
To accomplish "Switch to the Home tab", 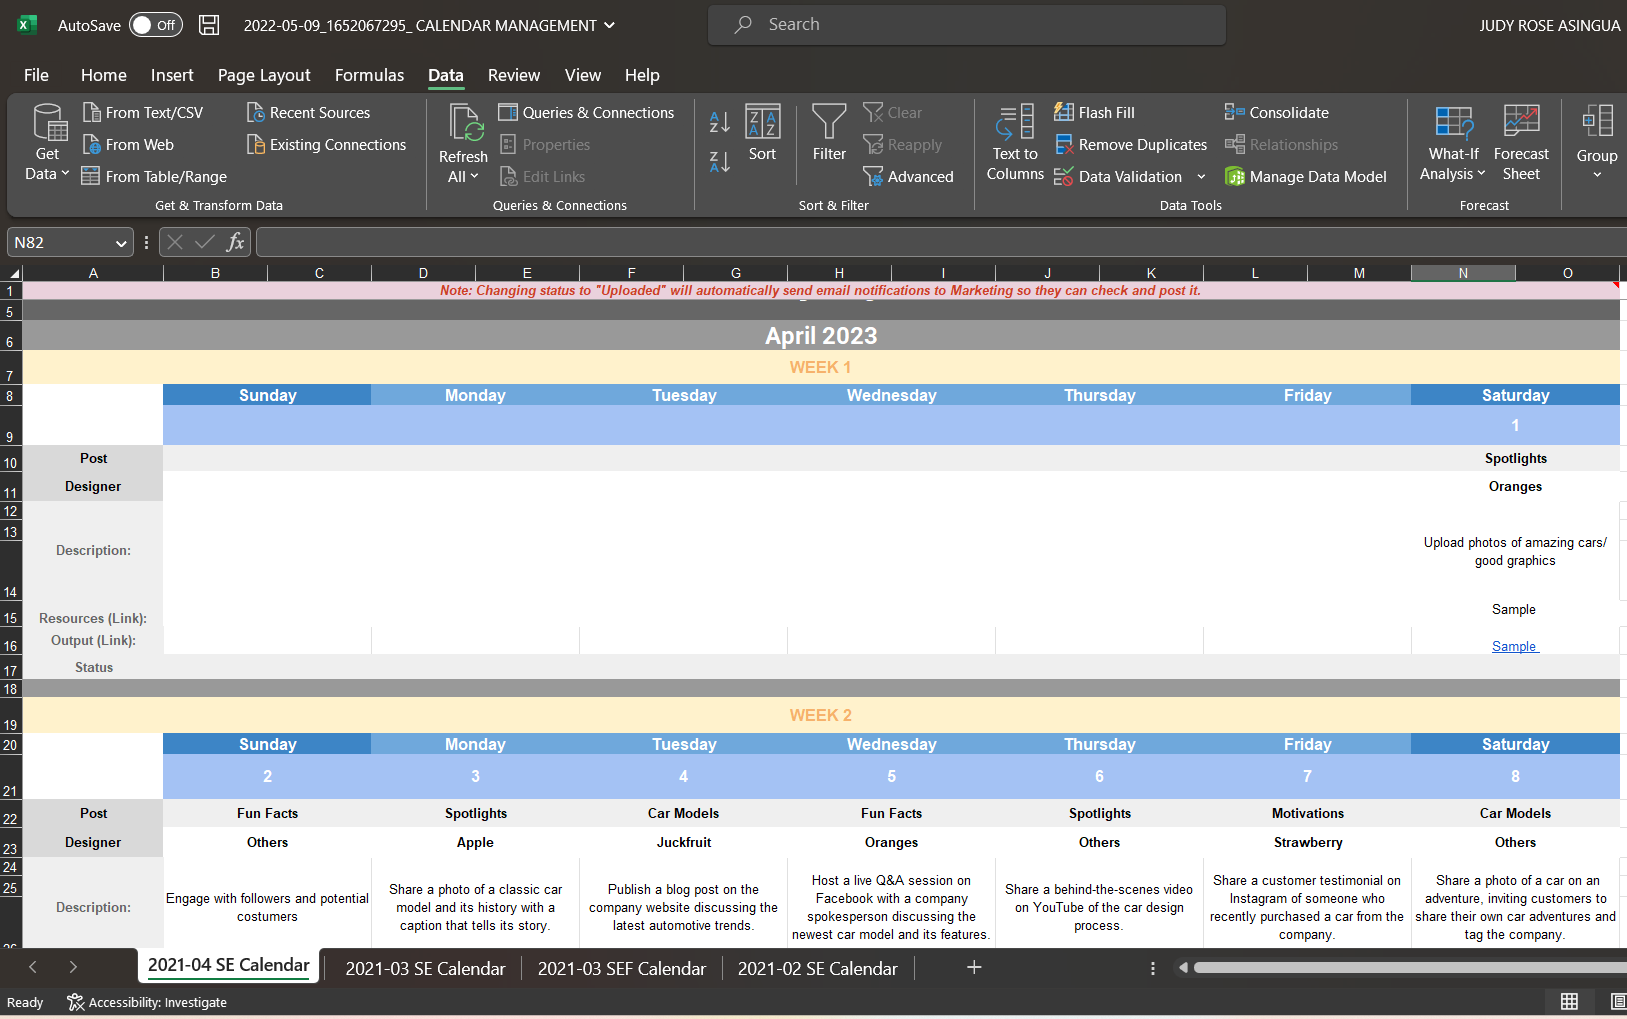I will tap(104, 75).
